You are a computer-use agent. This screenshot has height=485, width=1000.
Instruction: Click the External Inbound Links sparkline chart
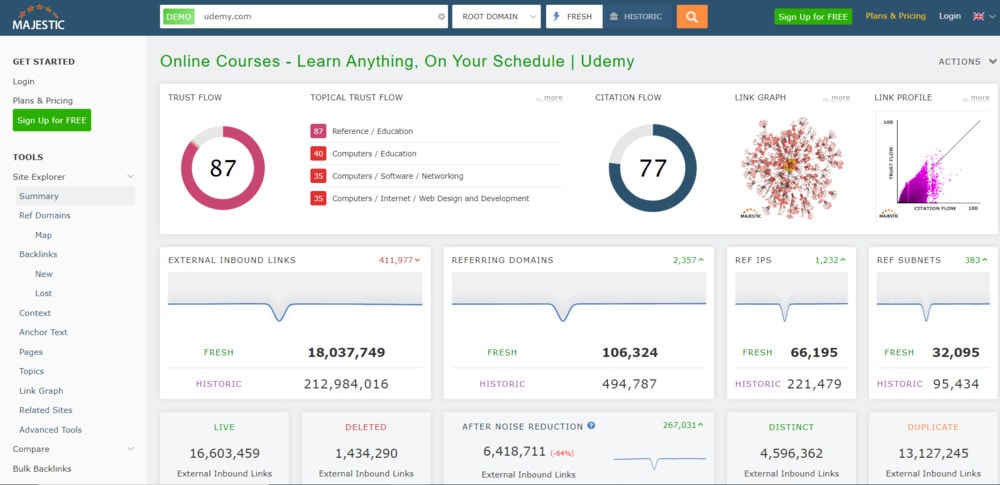coord(295,297)
